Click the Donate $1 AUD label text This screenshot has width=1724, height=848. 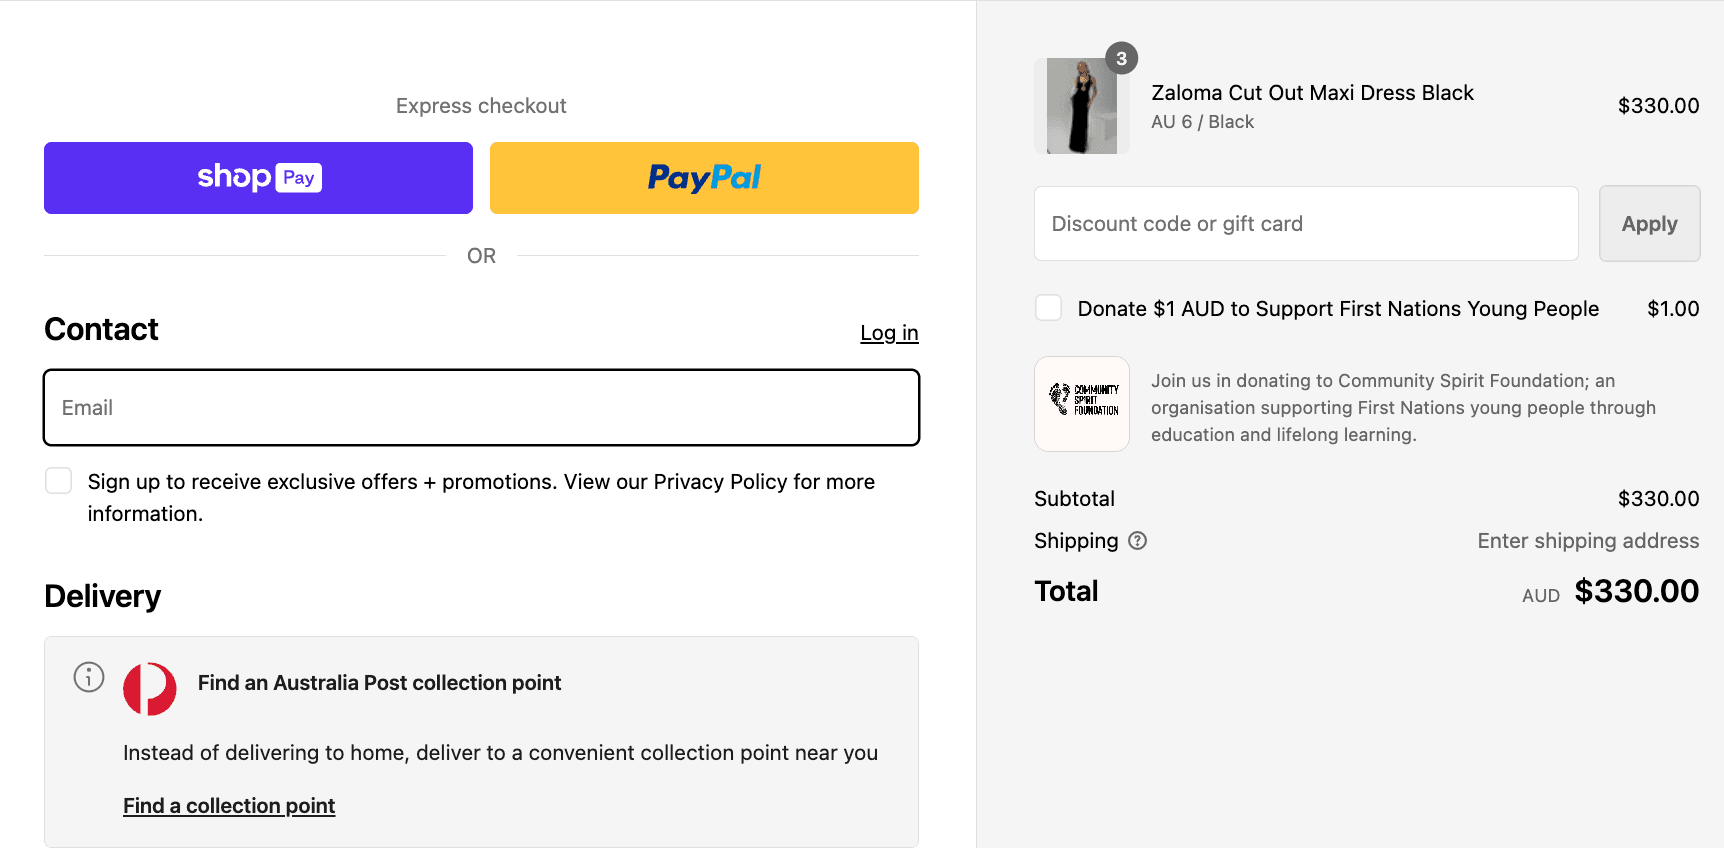coord(1338,309)
